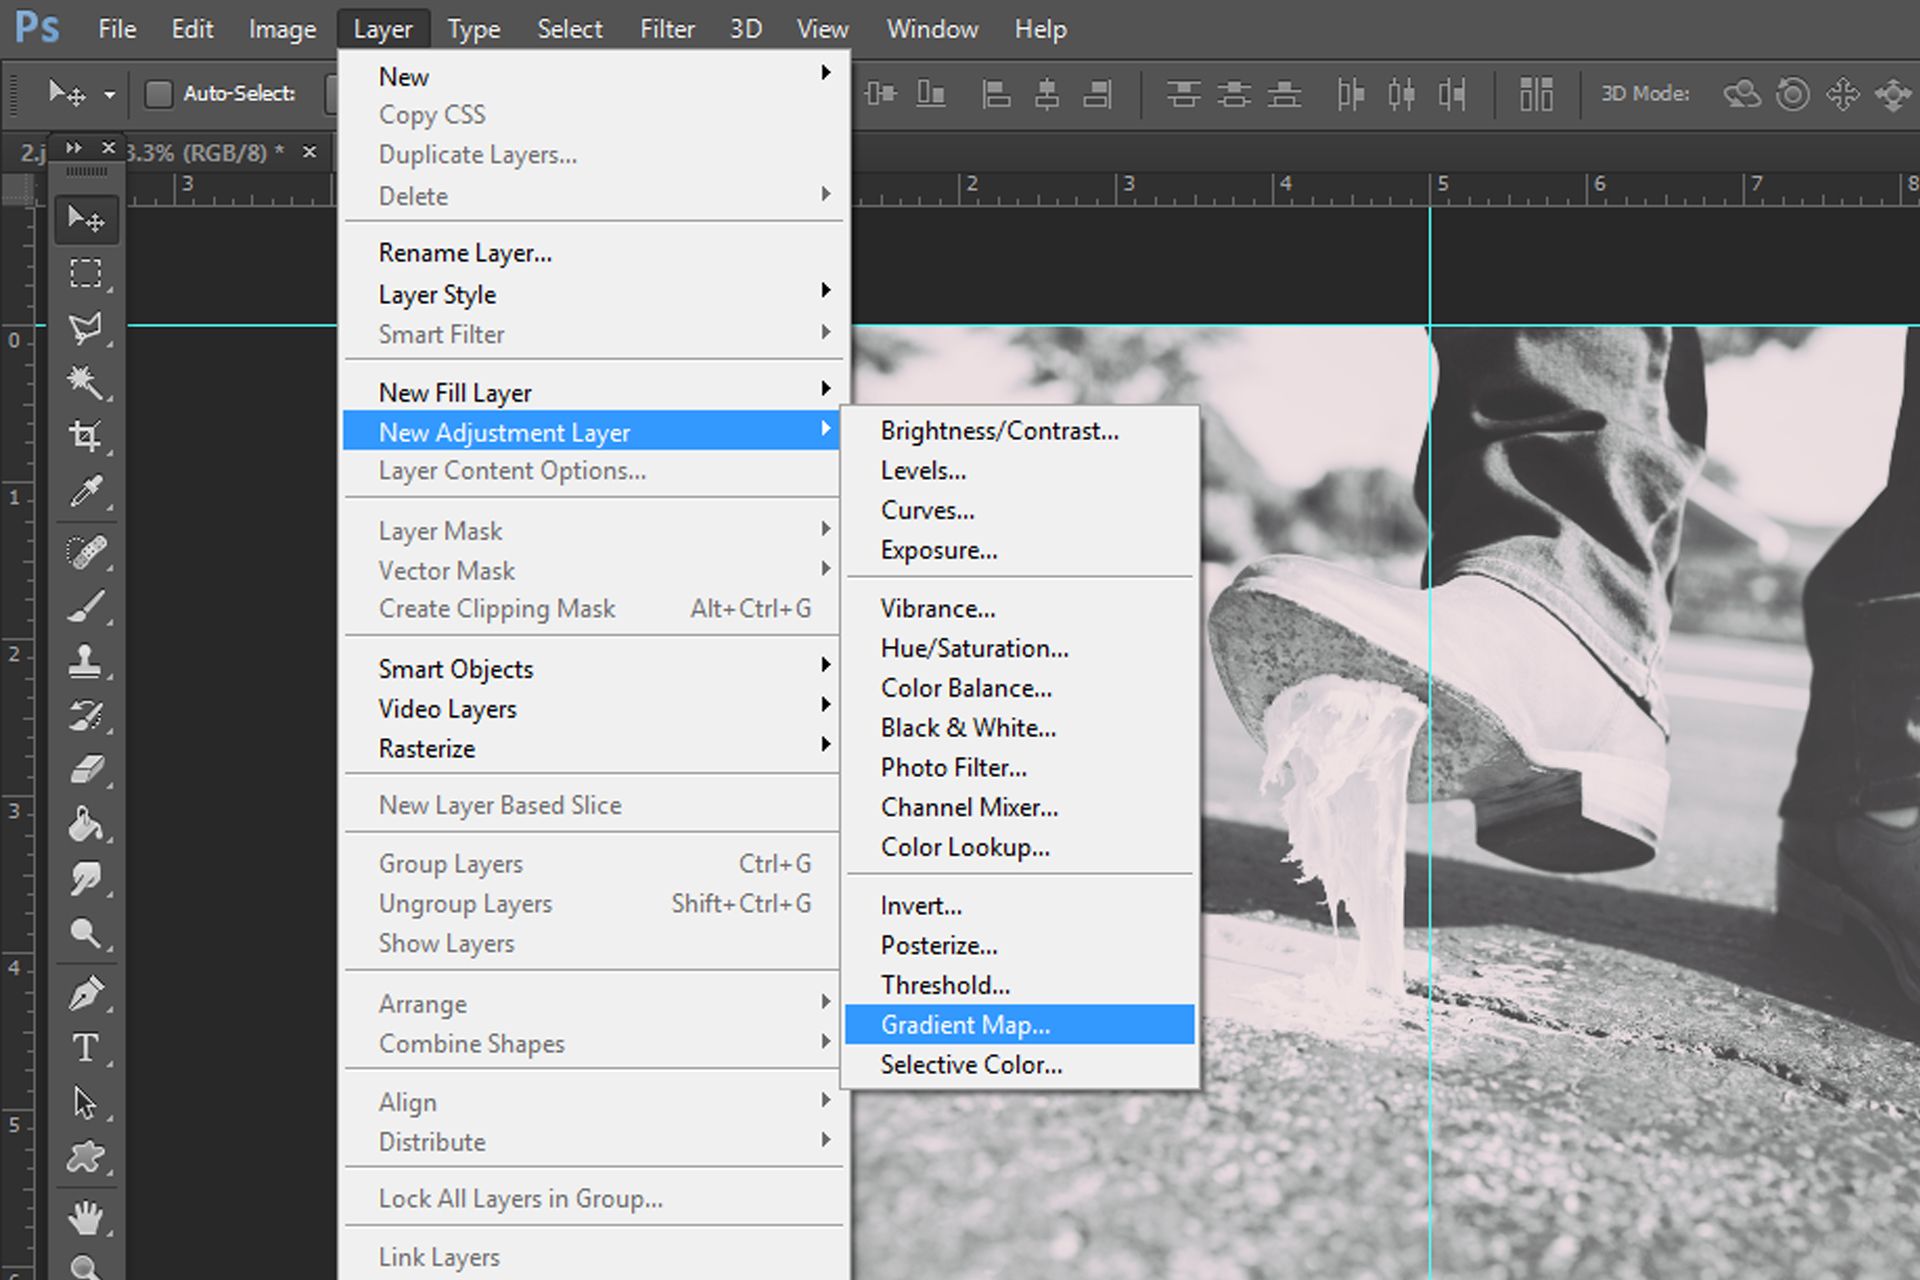The width and height of the screenshot is (1920, 1280).
Task: Select the Spot Healing Brush tool
Action: [86, 552]
